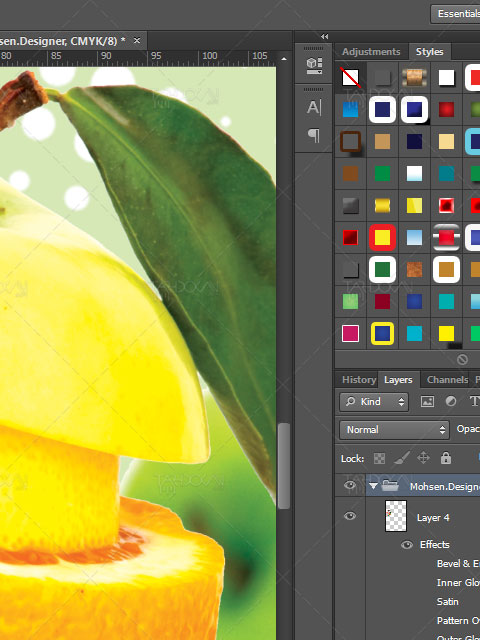Apply the wood-textured style preset

point(414,77)
